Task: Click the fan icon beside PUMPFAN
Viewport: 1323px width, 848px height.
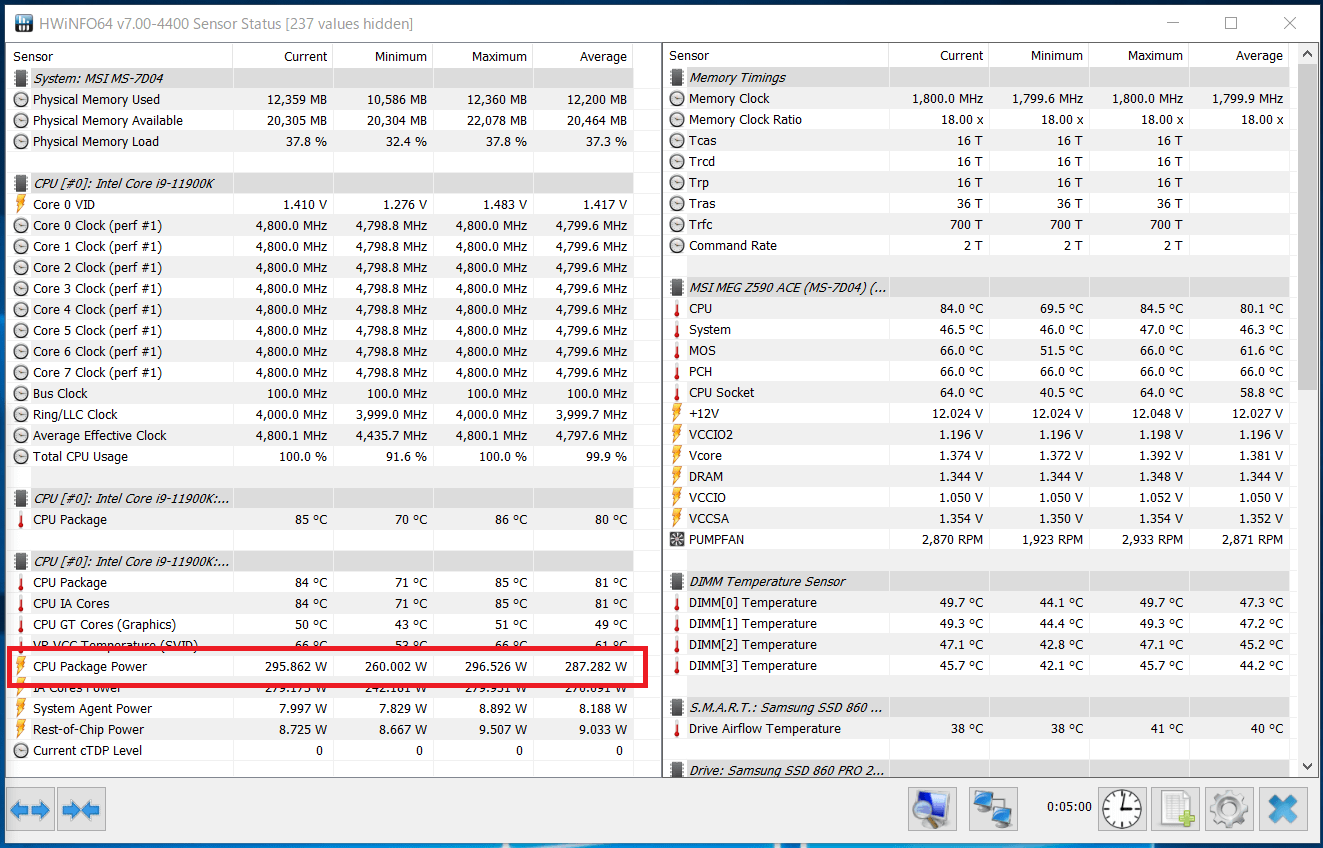Action: (x=677, y=540)
